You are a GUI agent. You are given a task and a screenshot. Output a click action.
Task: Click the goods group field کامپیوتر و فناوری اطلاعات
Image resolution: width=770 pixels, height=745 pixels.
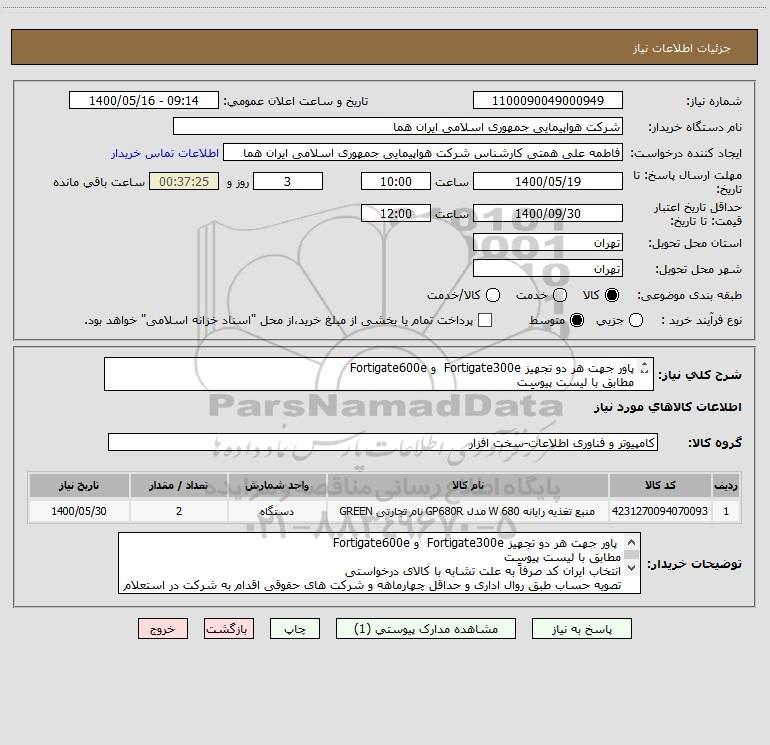pyautogui.click(x=383, y=442)
